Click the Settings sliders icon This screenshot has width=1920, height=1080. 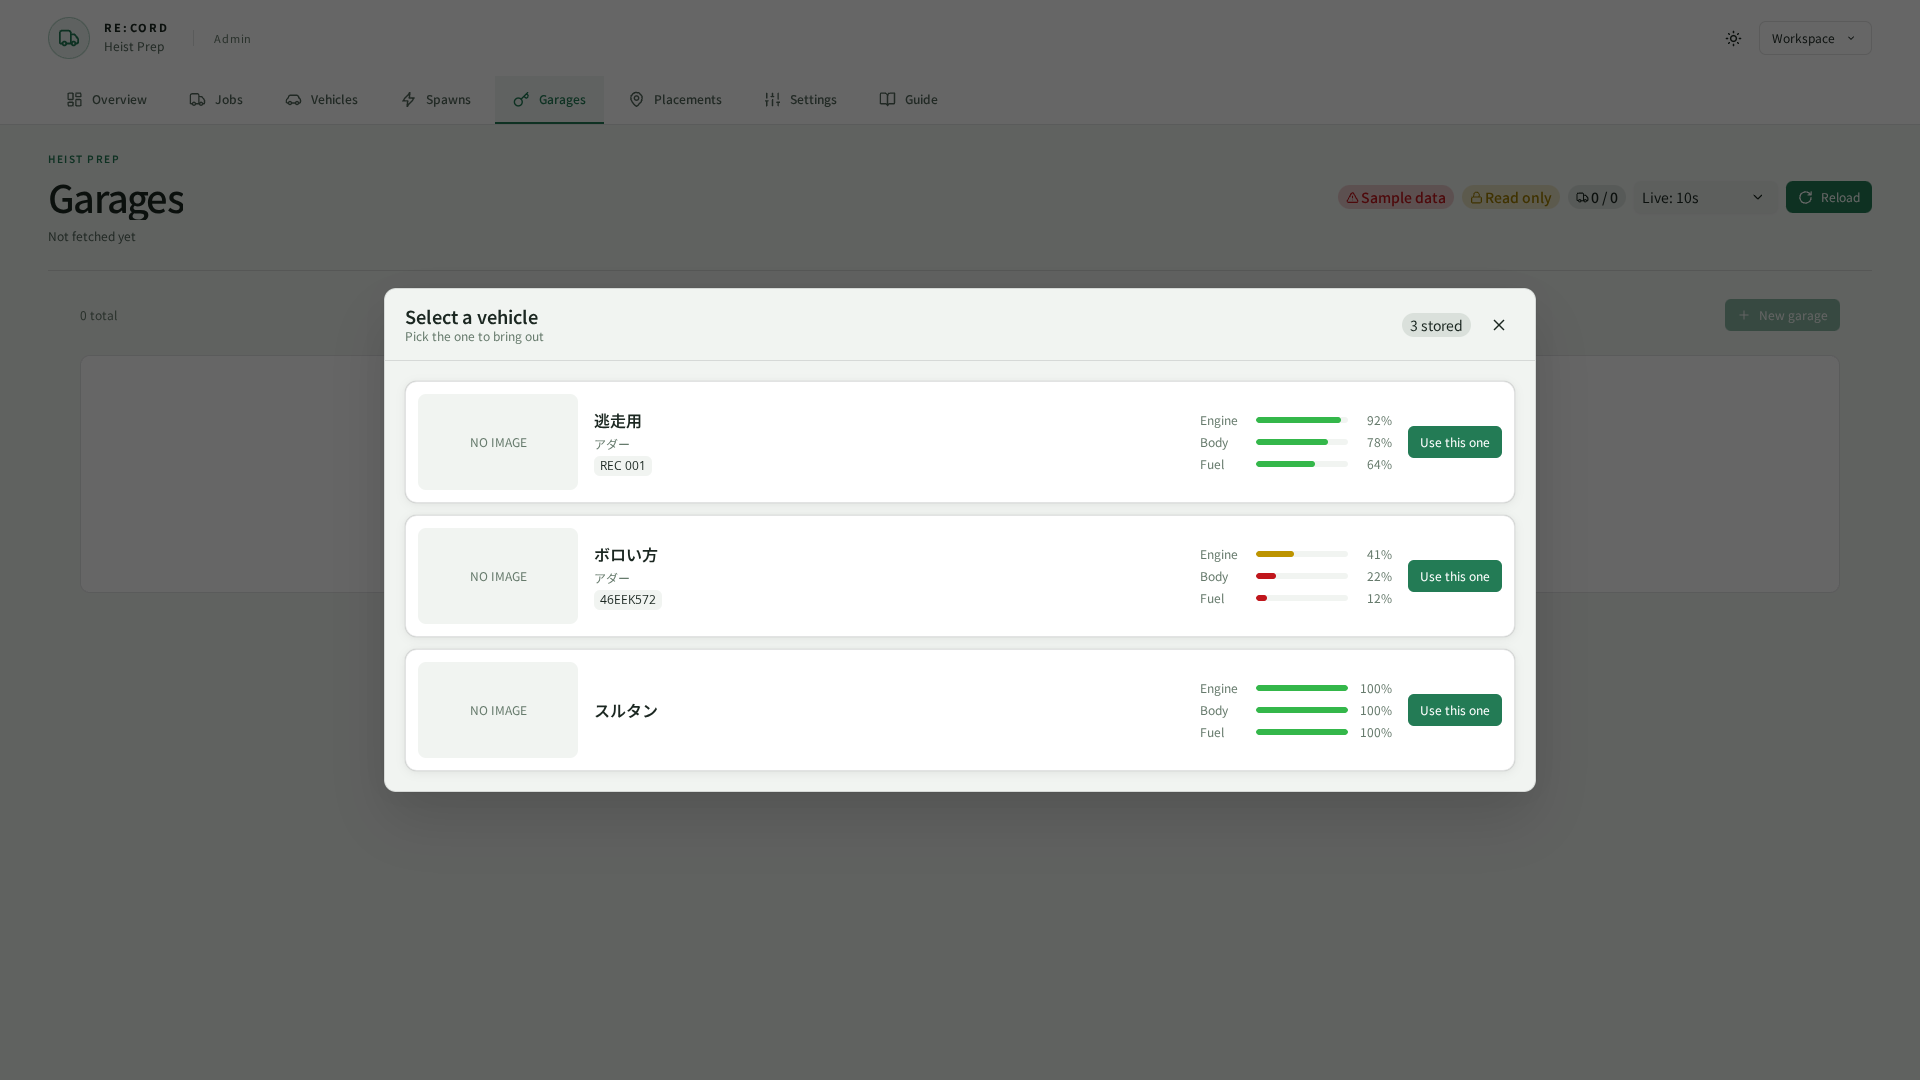(x=772, y=100)
